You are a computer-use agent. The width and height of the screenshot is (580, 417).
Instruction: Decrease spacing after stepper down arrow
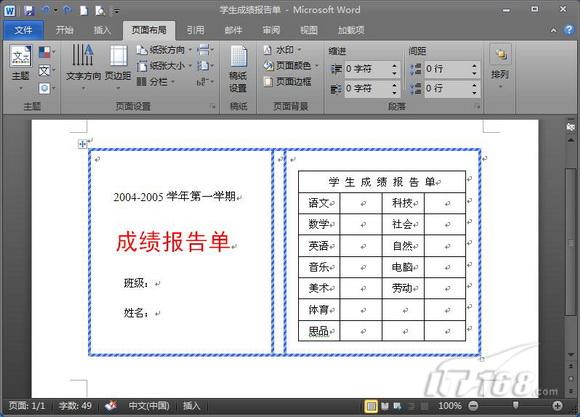point(474,93)
